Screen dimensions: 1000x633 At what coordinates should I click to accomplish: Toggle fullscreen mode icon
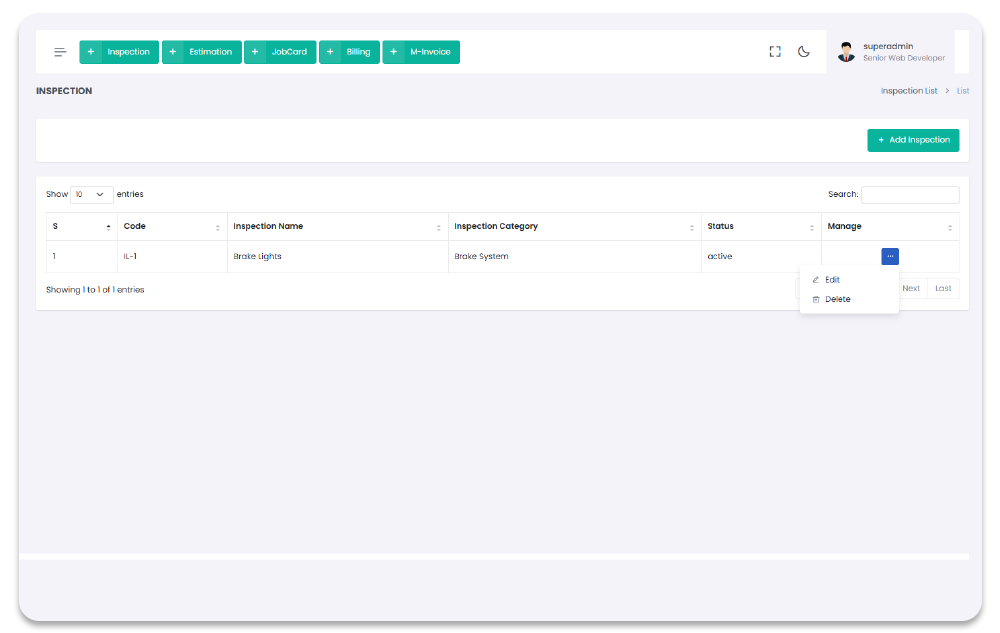coord(774,52)
